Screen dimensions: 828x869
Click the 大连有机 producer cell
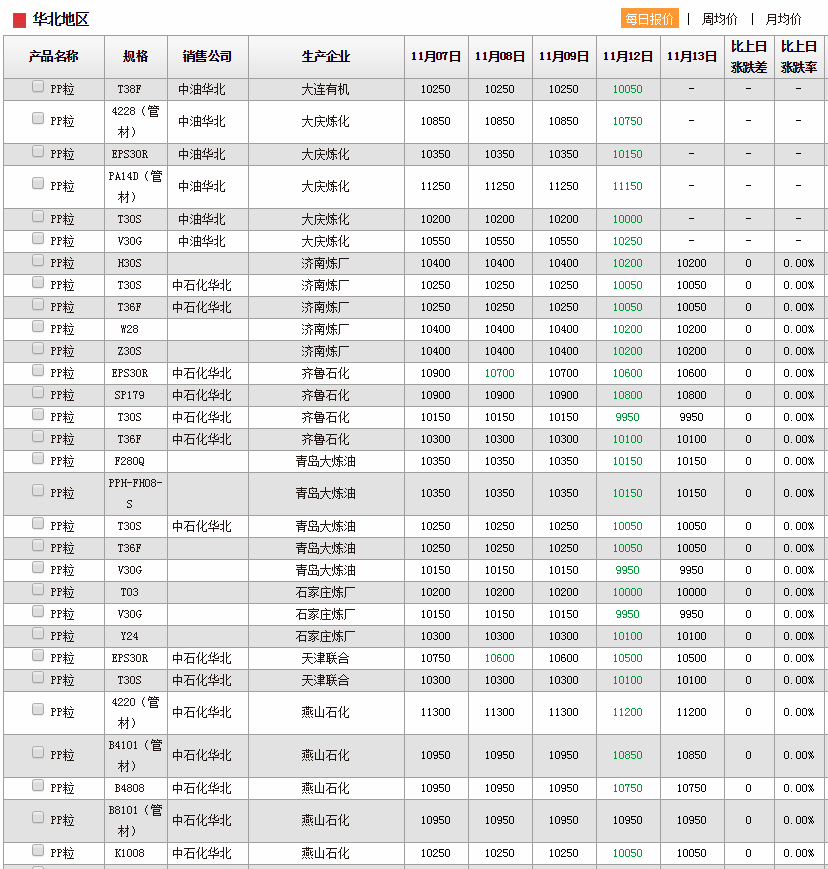[x=325, y=89]
